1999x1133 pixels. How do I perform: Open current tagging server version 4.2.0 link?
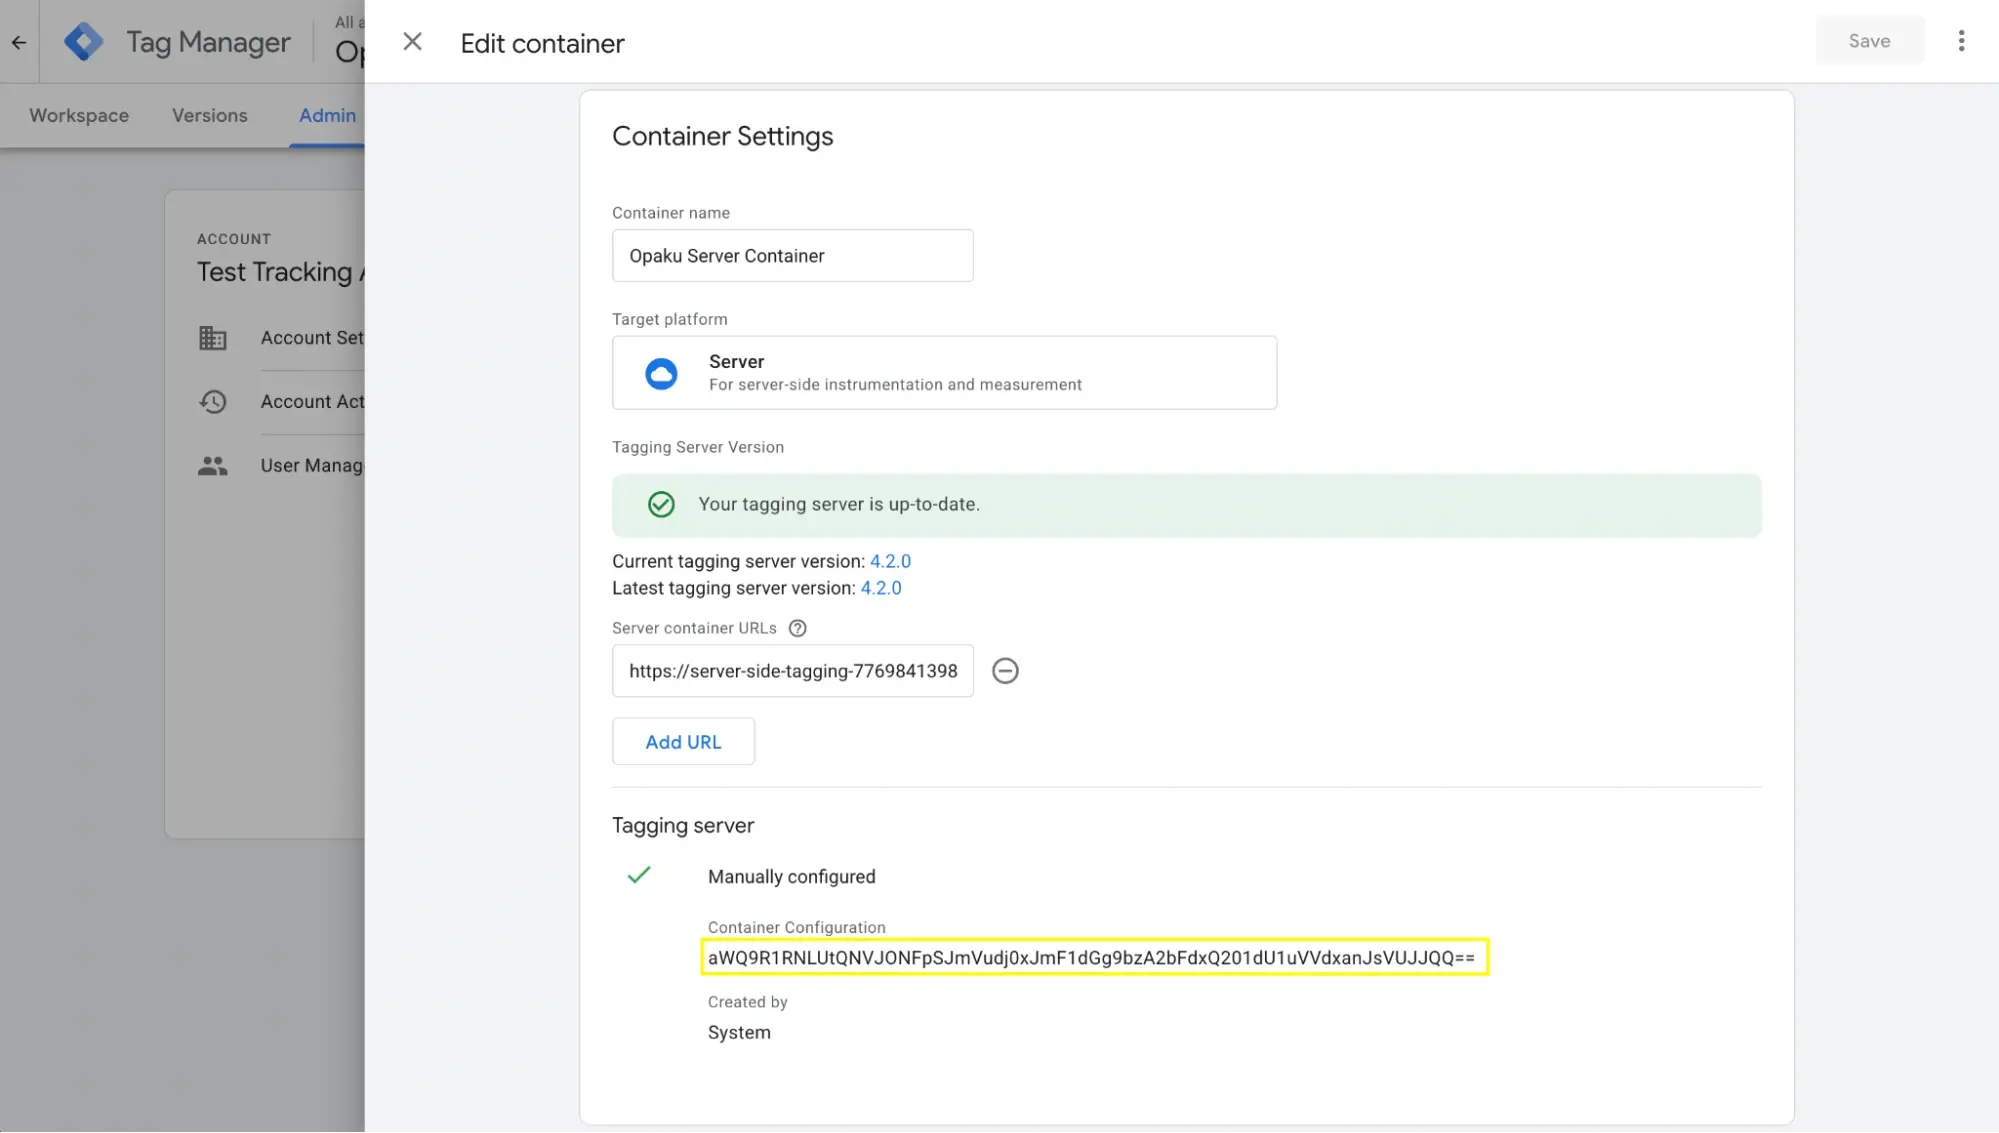(890, 561)
